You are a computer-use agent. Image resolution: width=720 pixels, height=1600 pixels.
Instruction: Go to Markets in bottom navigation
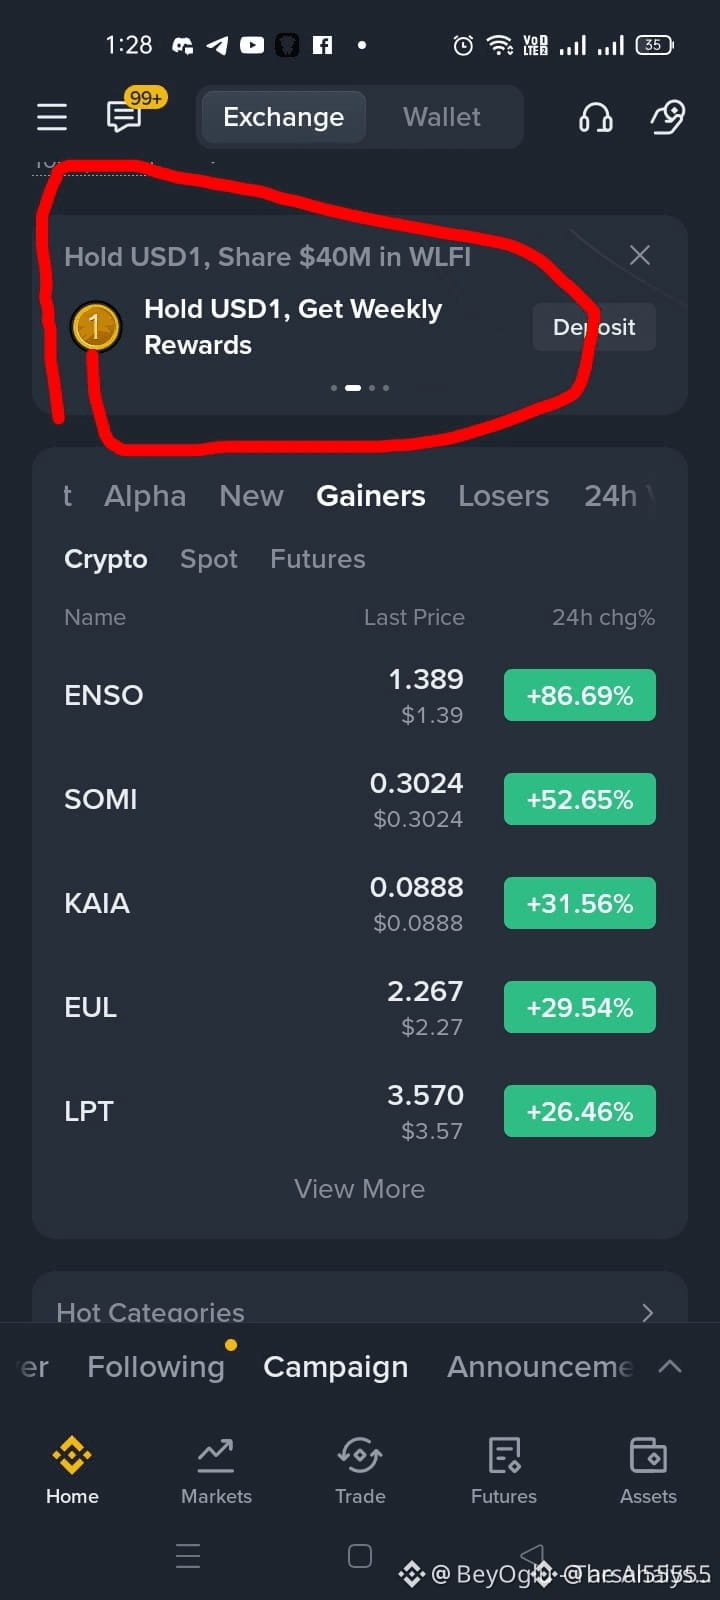pos(216,1471)
